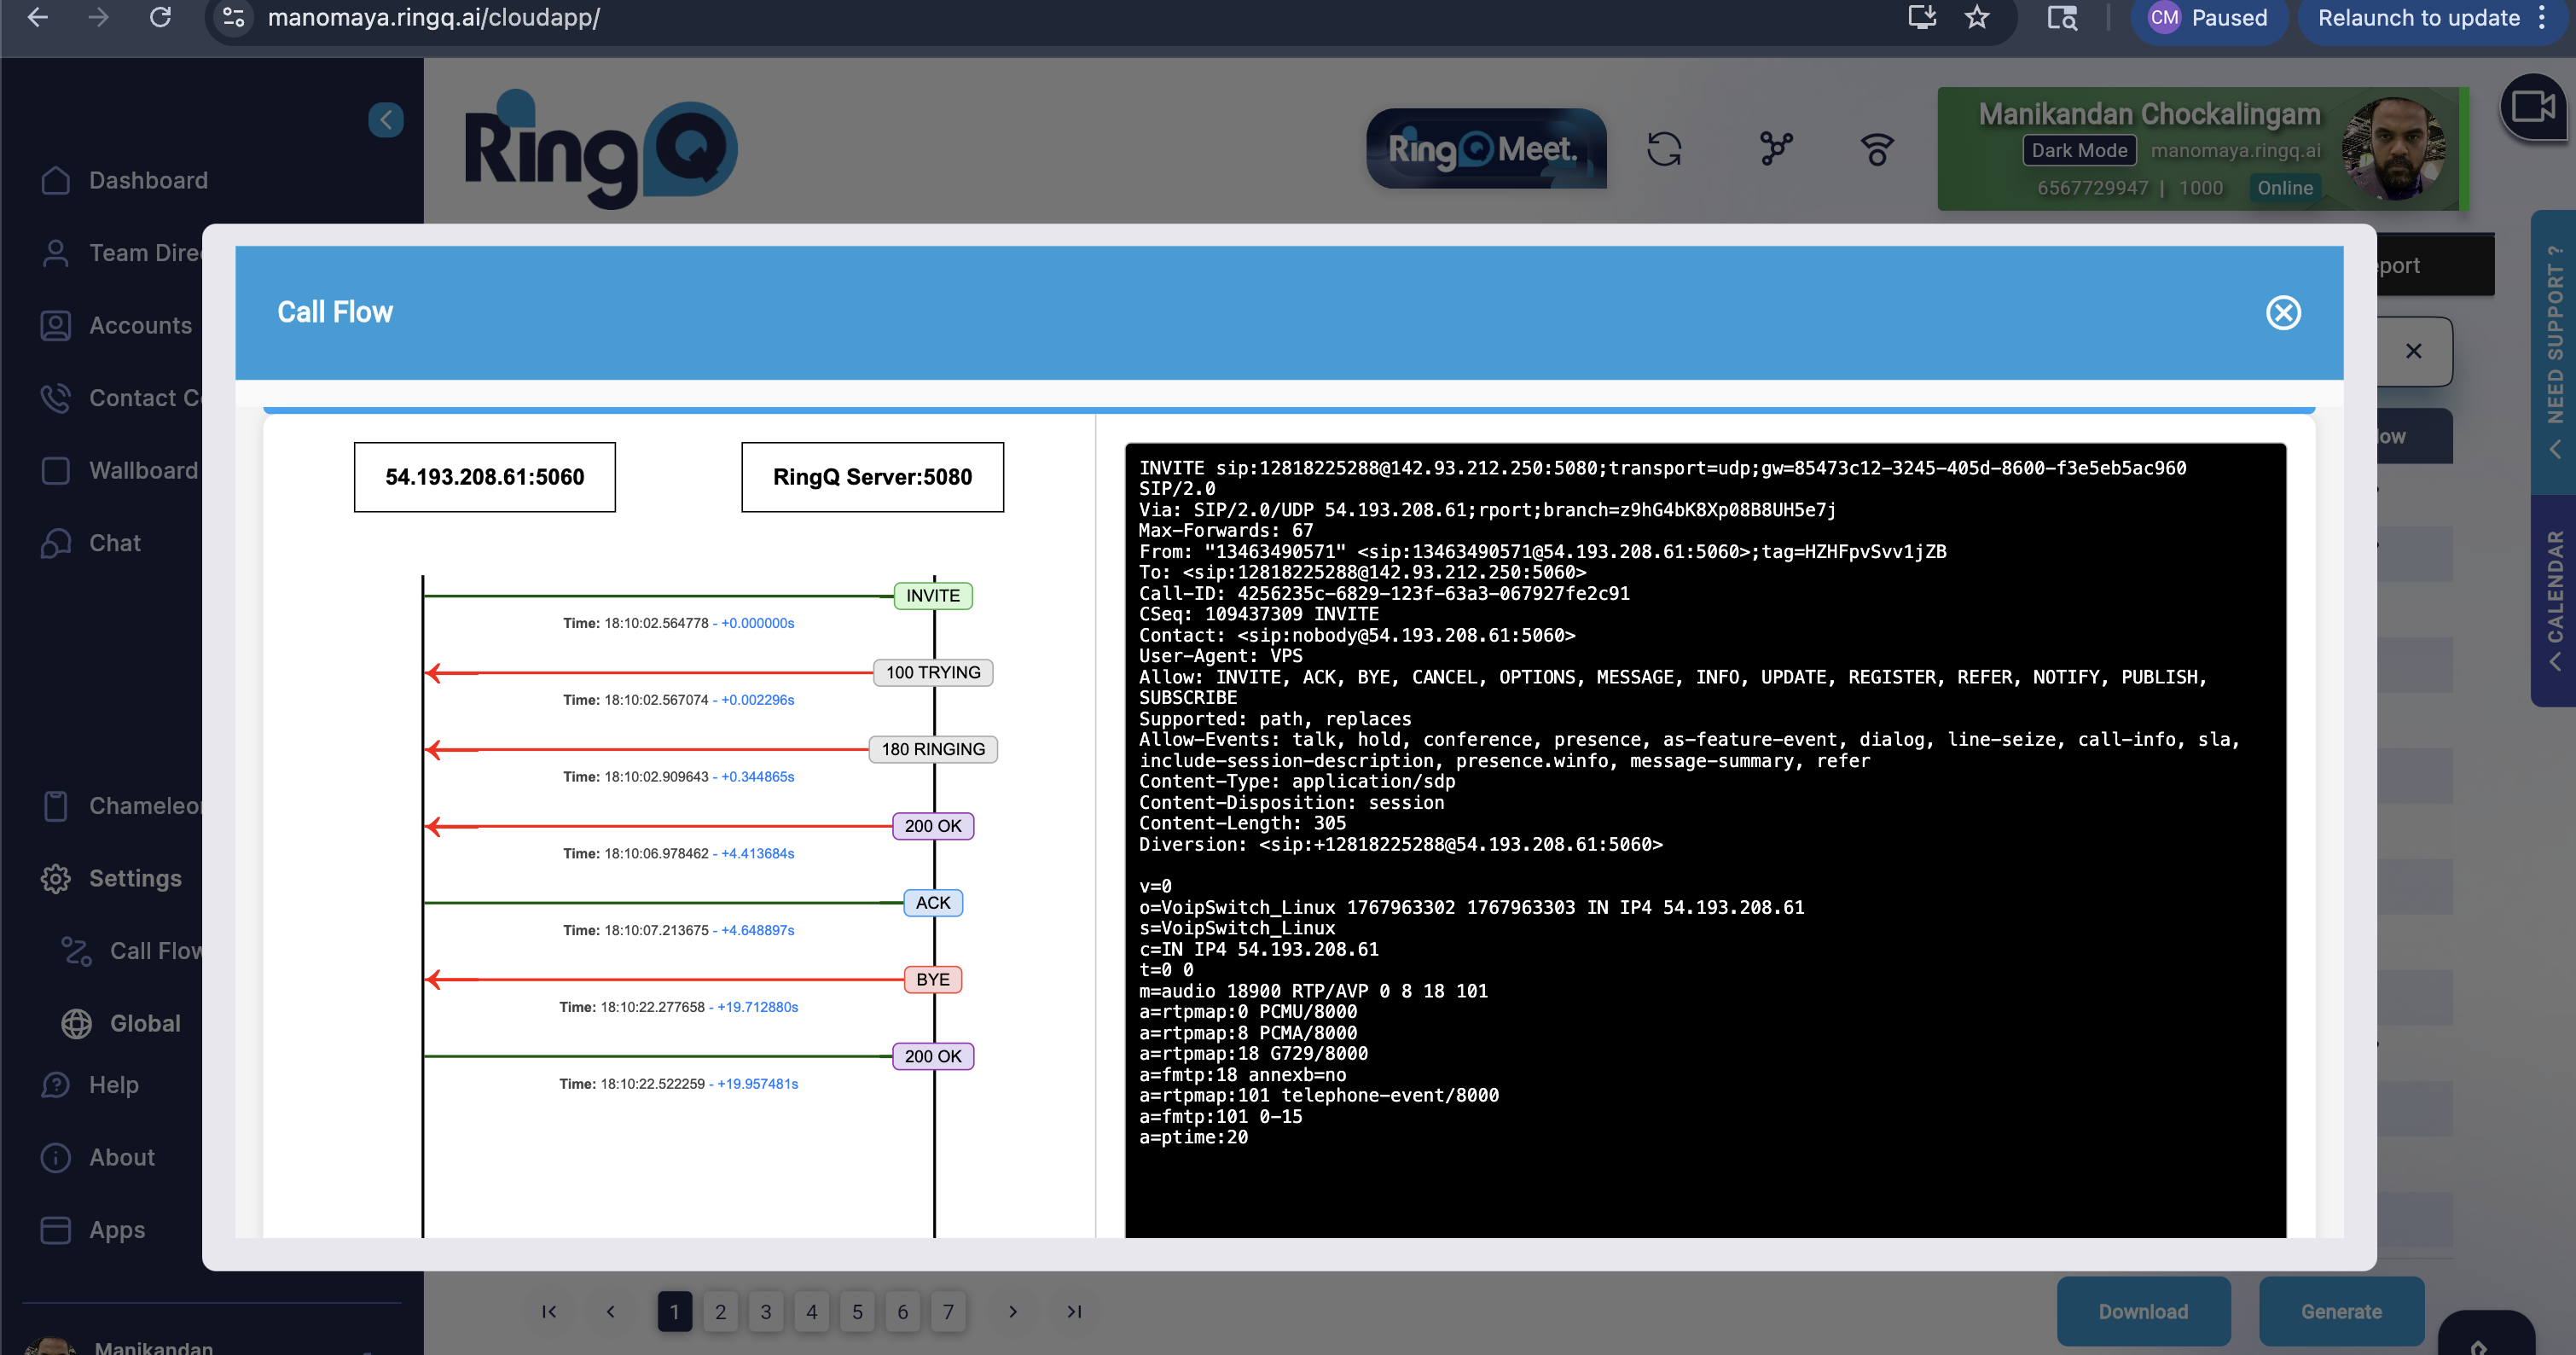Download the call flow report
The height and width of the screenshot is (1355, 2576).
(x=2143, y=1311)
